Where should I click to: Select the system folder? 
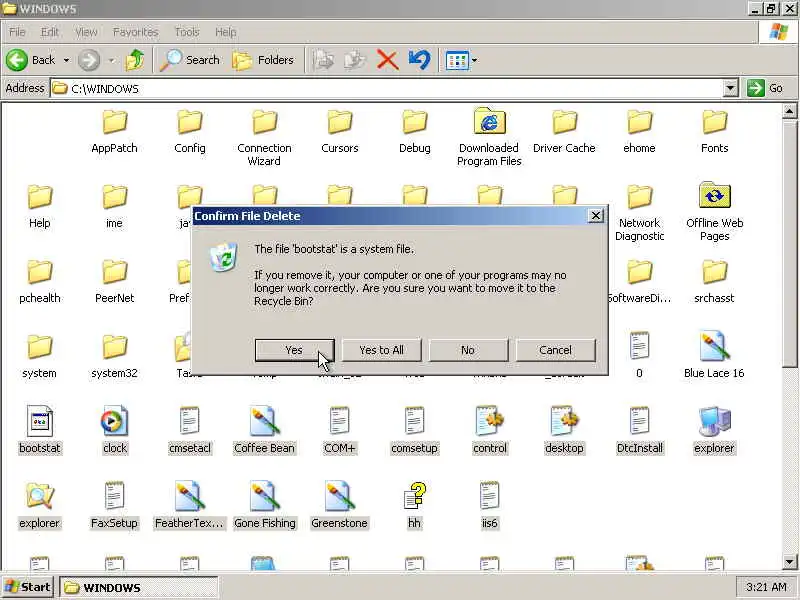(40, 357)
